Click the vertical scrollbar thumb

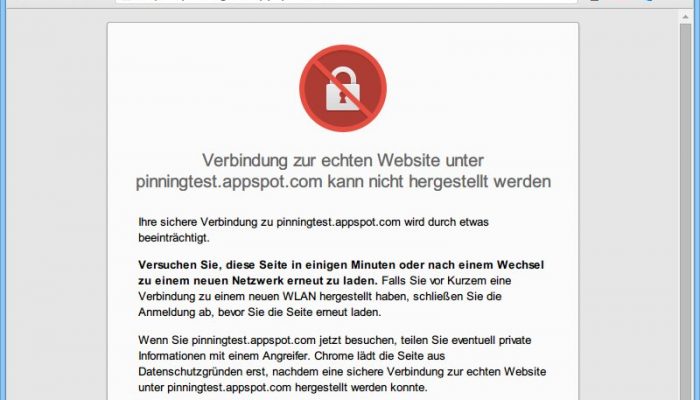pyautogui.click(x=685, y=212)
